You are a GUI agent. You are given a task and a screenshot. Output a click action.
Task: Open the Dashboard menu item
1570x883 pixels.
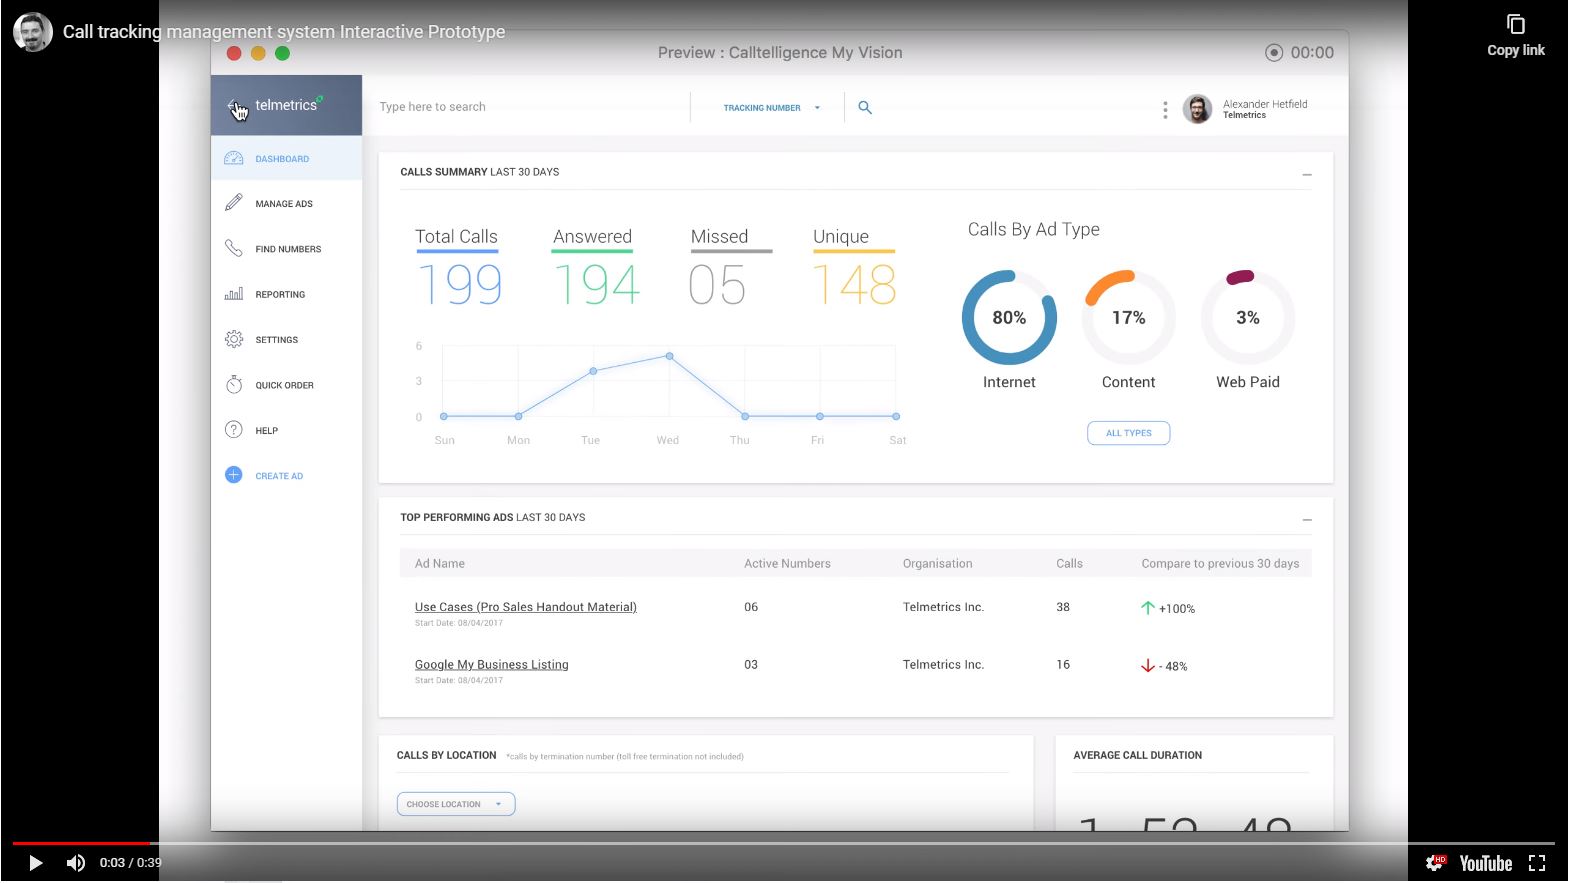286,158
